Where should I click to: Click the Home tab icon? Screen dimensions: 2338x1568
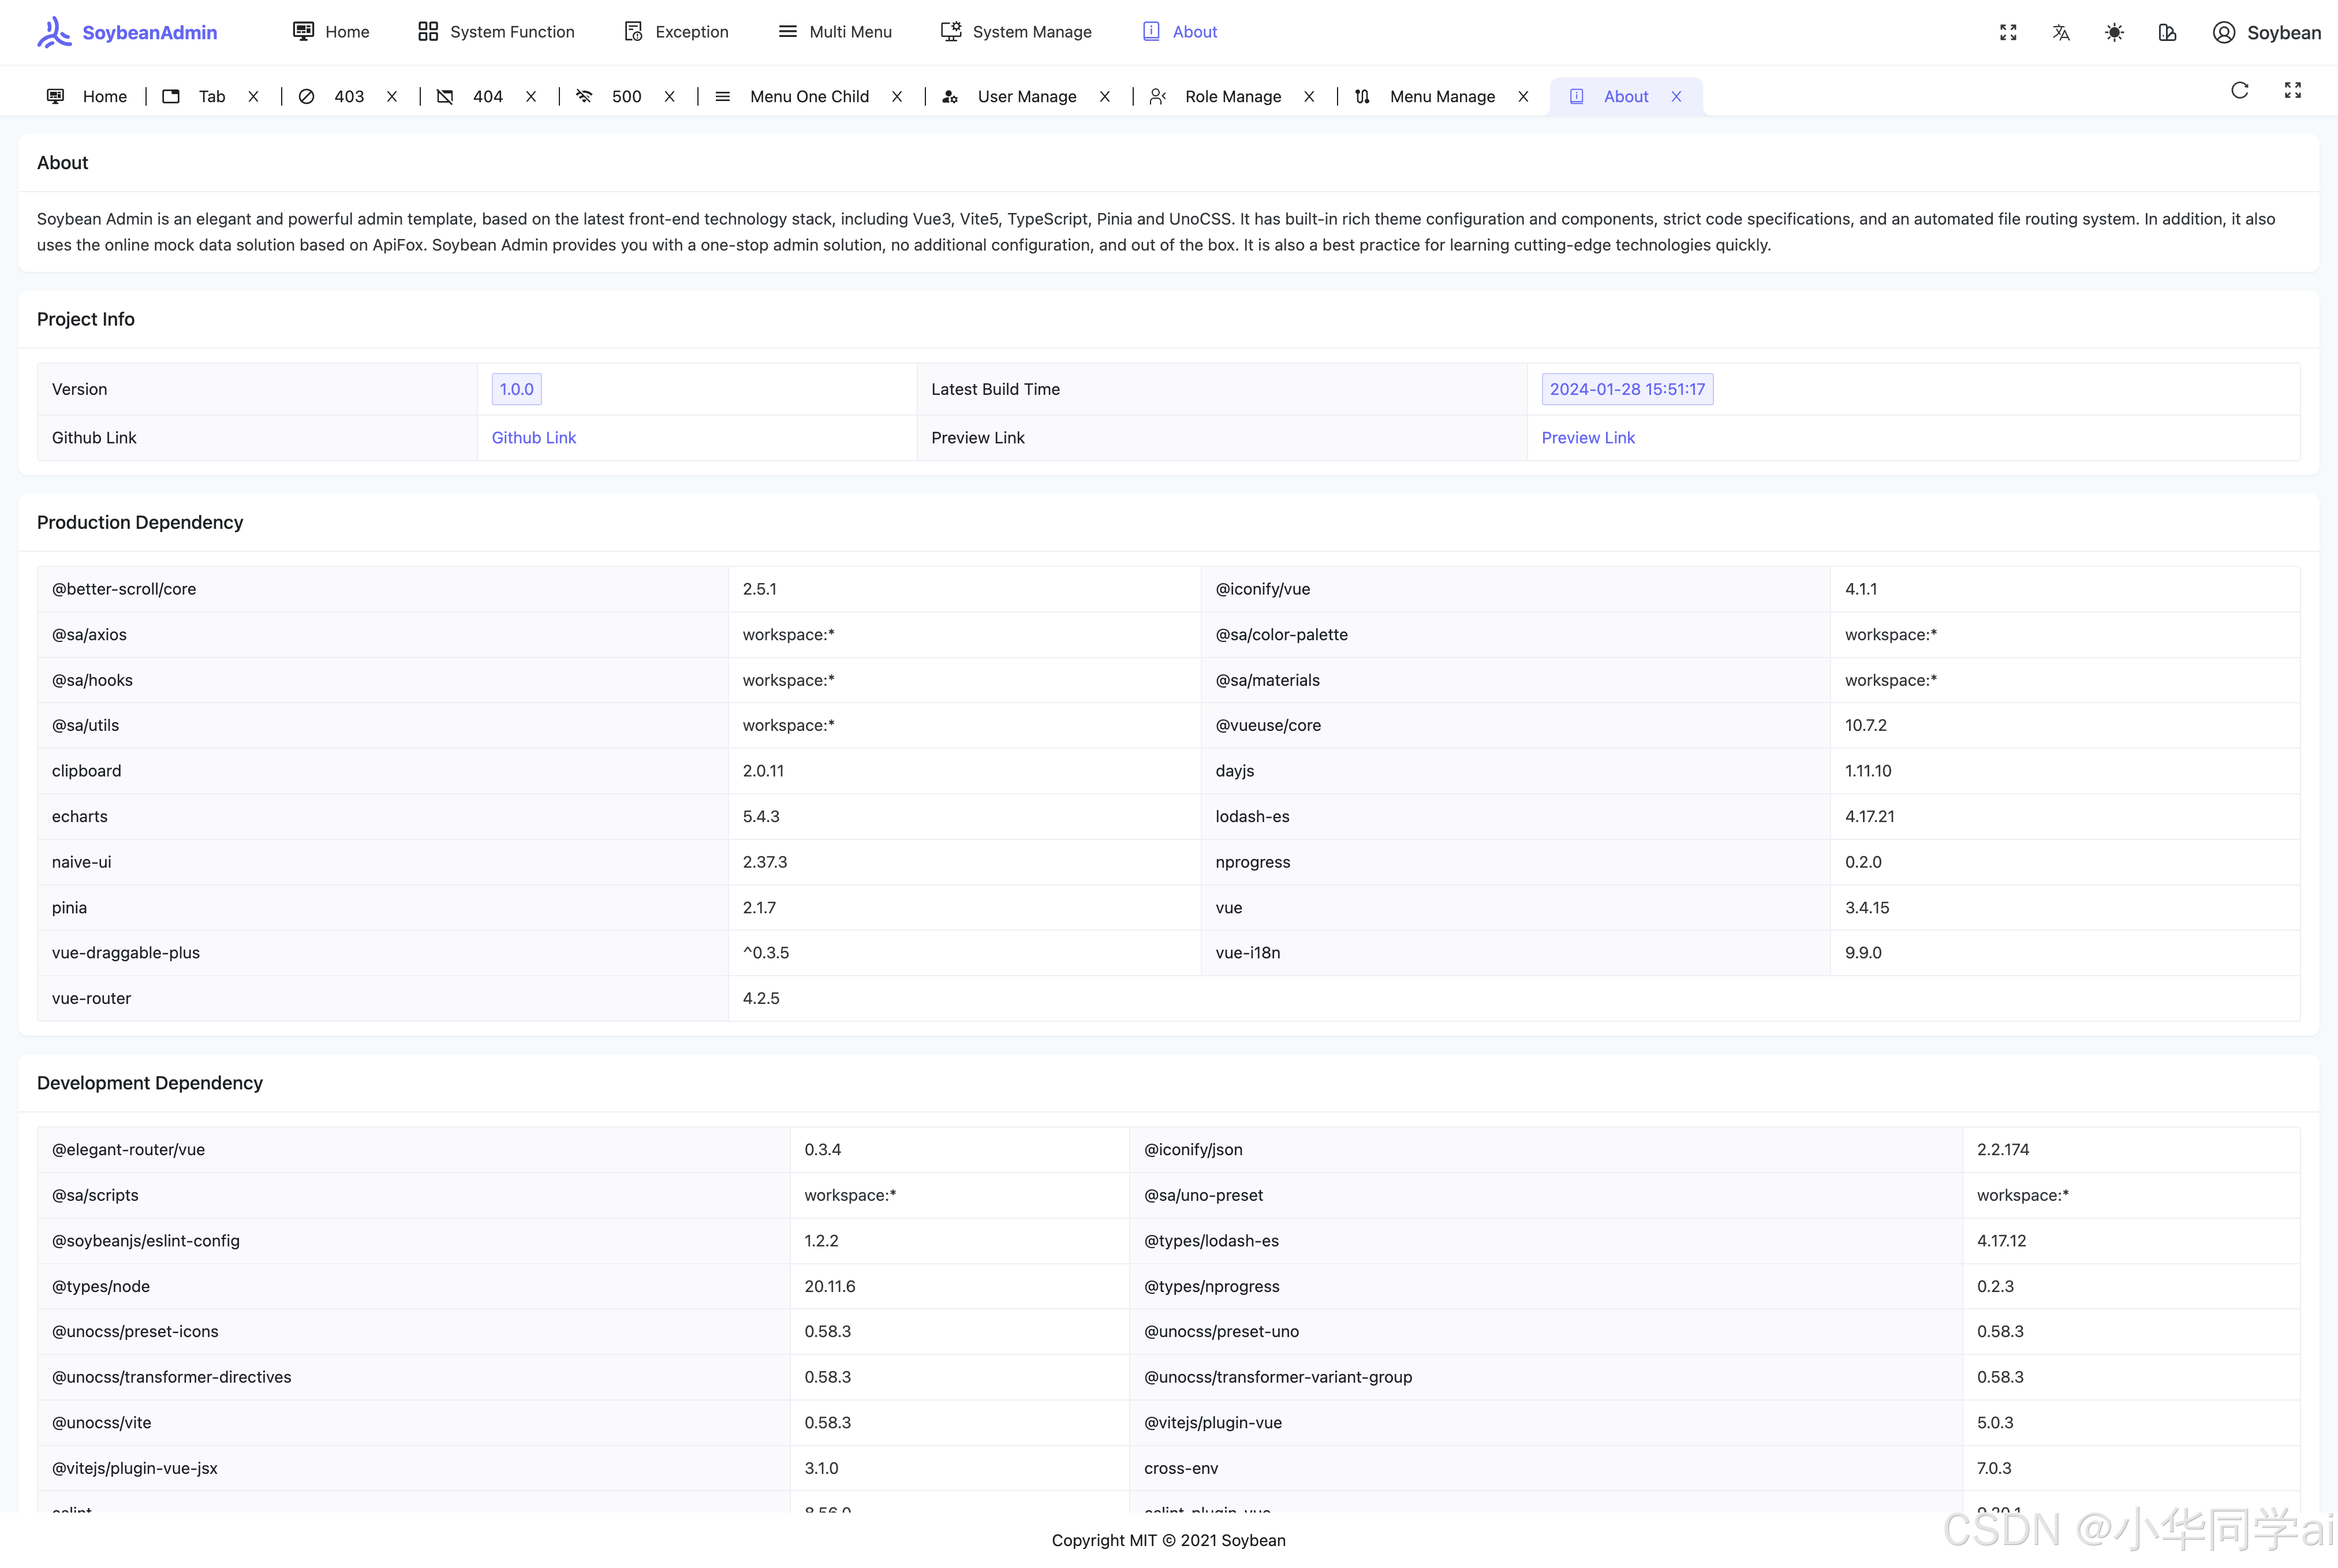56,97
